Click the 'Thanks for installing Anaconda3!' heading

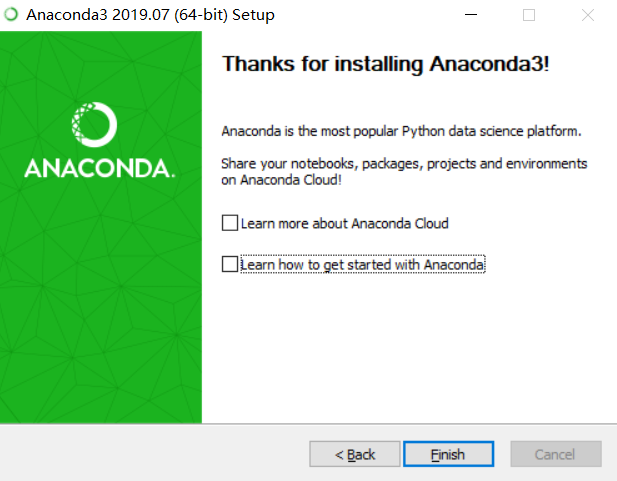tap(385, 64)
